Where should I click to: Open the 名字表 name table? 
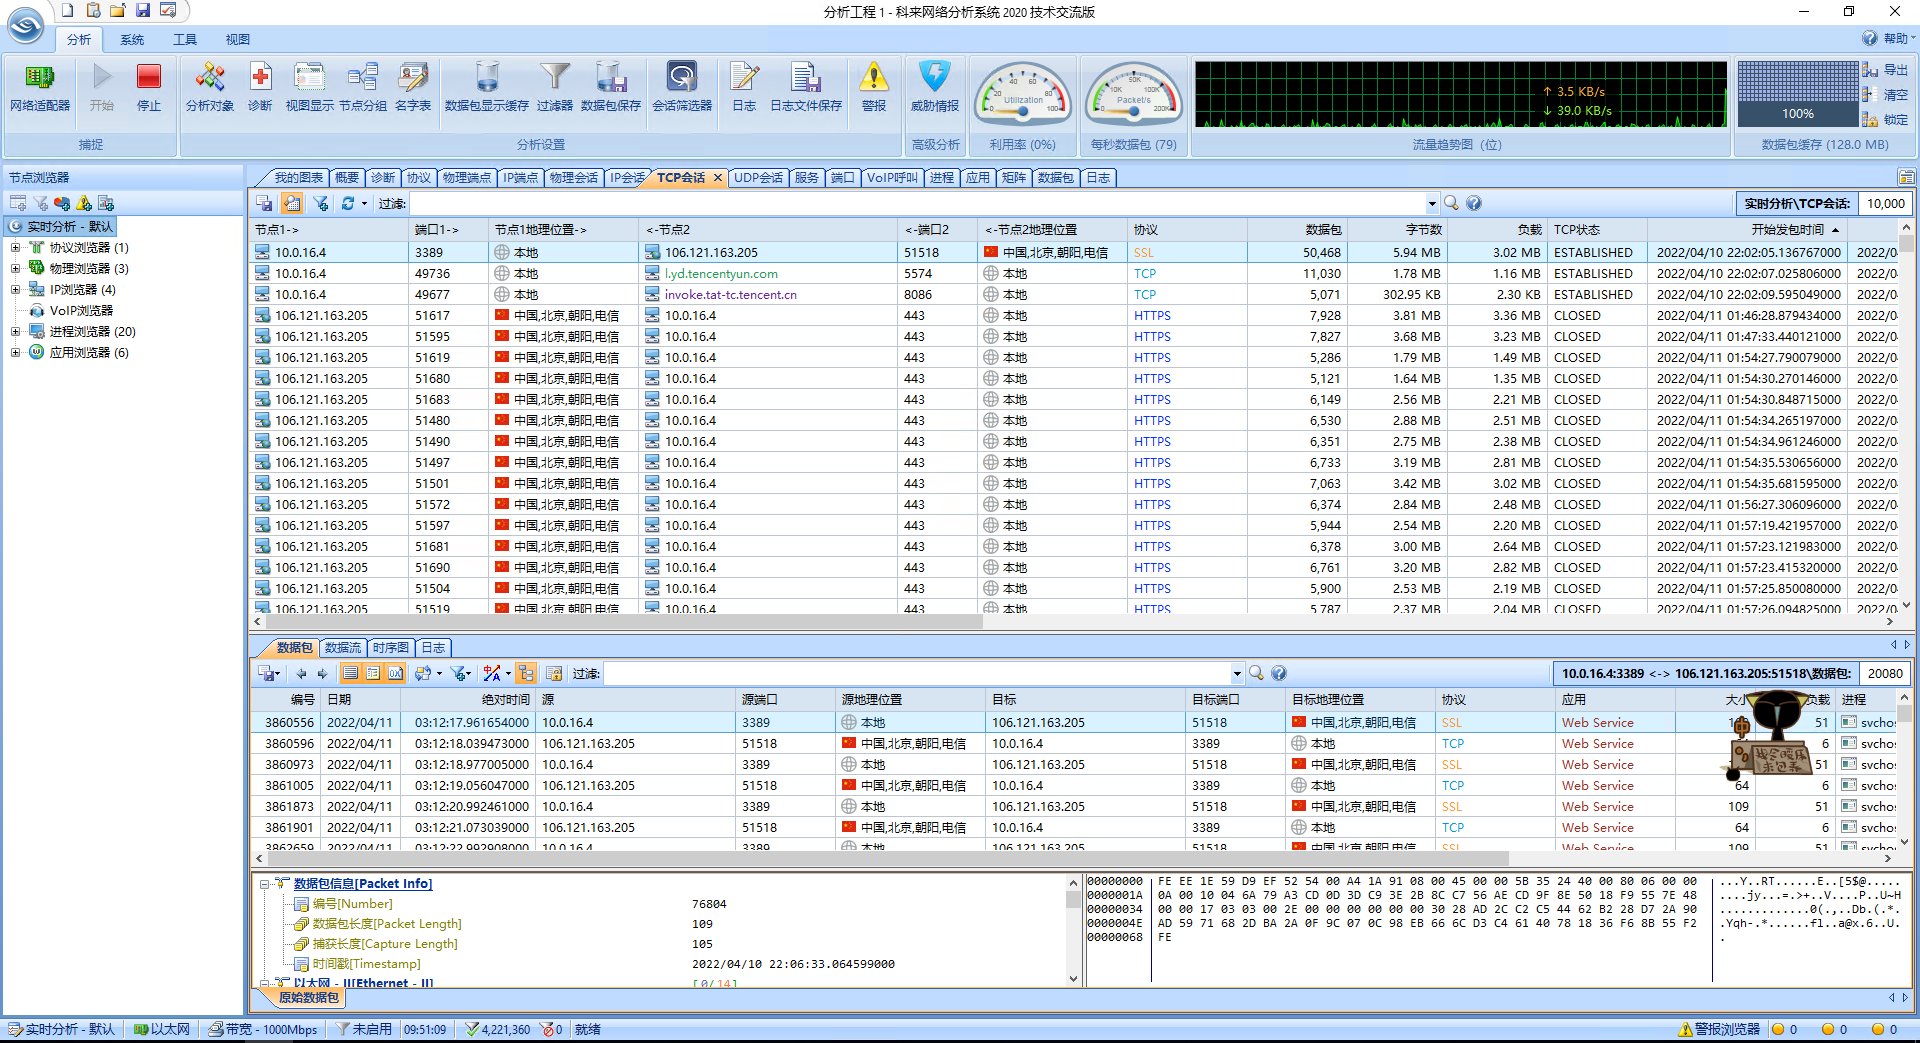tap(412, 87)
